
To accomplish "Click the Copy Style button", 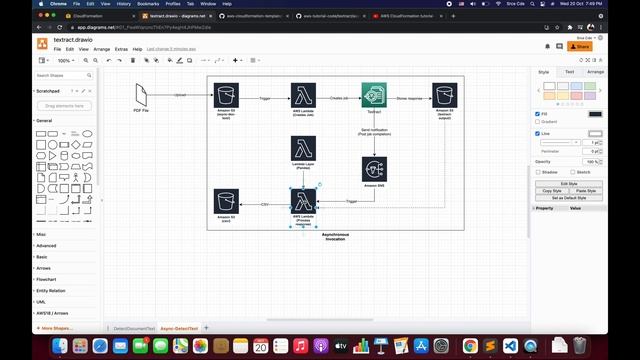I will [552, 191].
